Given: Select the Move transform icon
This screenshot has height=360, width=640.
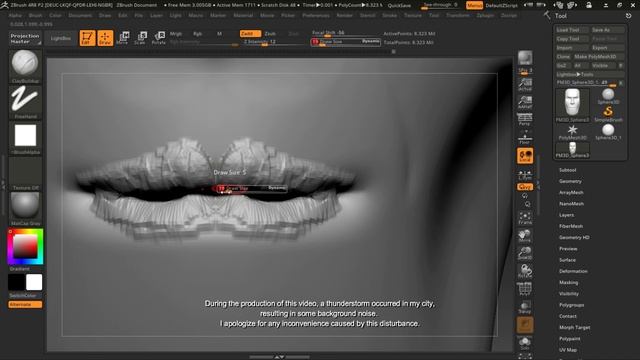Looking at the screenshot, I should (x=122, y=38).
